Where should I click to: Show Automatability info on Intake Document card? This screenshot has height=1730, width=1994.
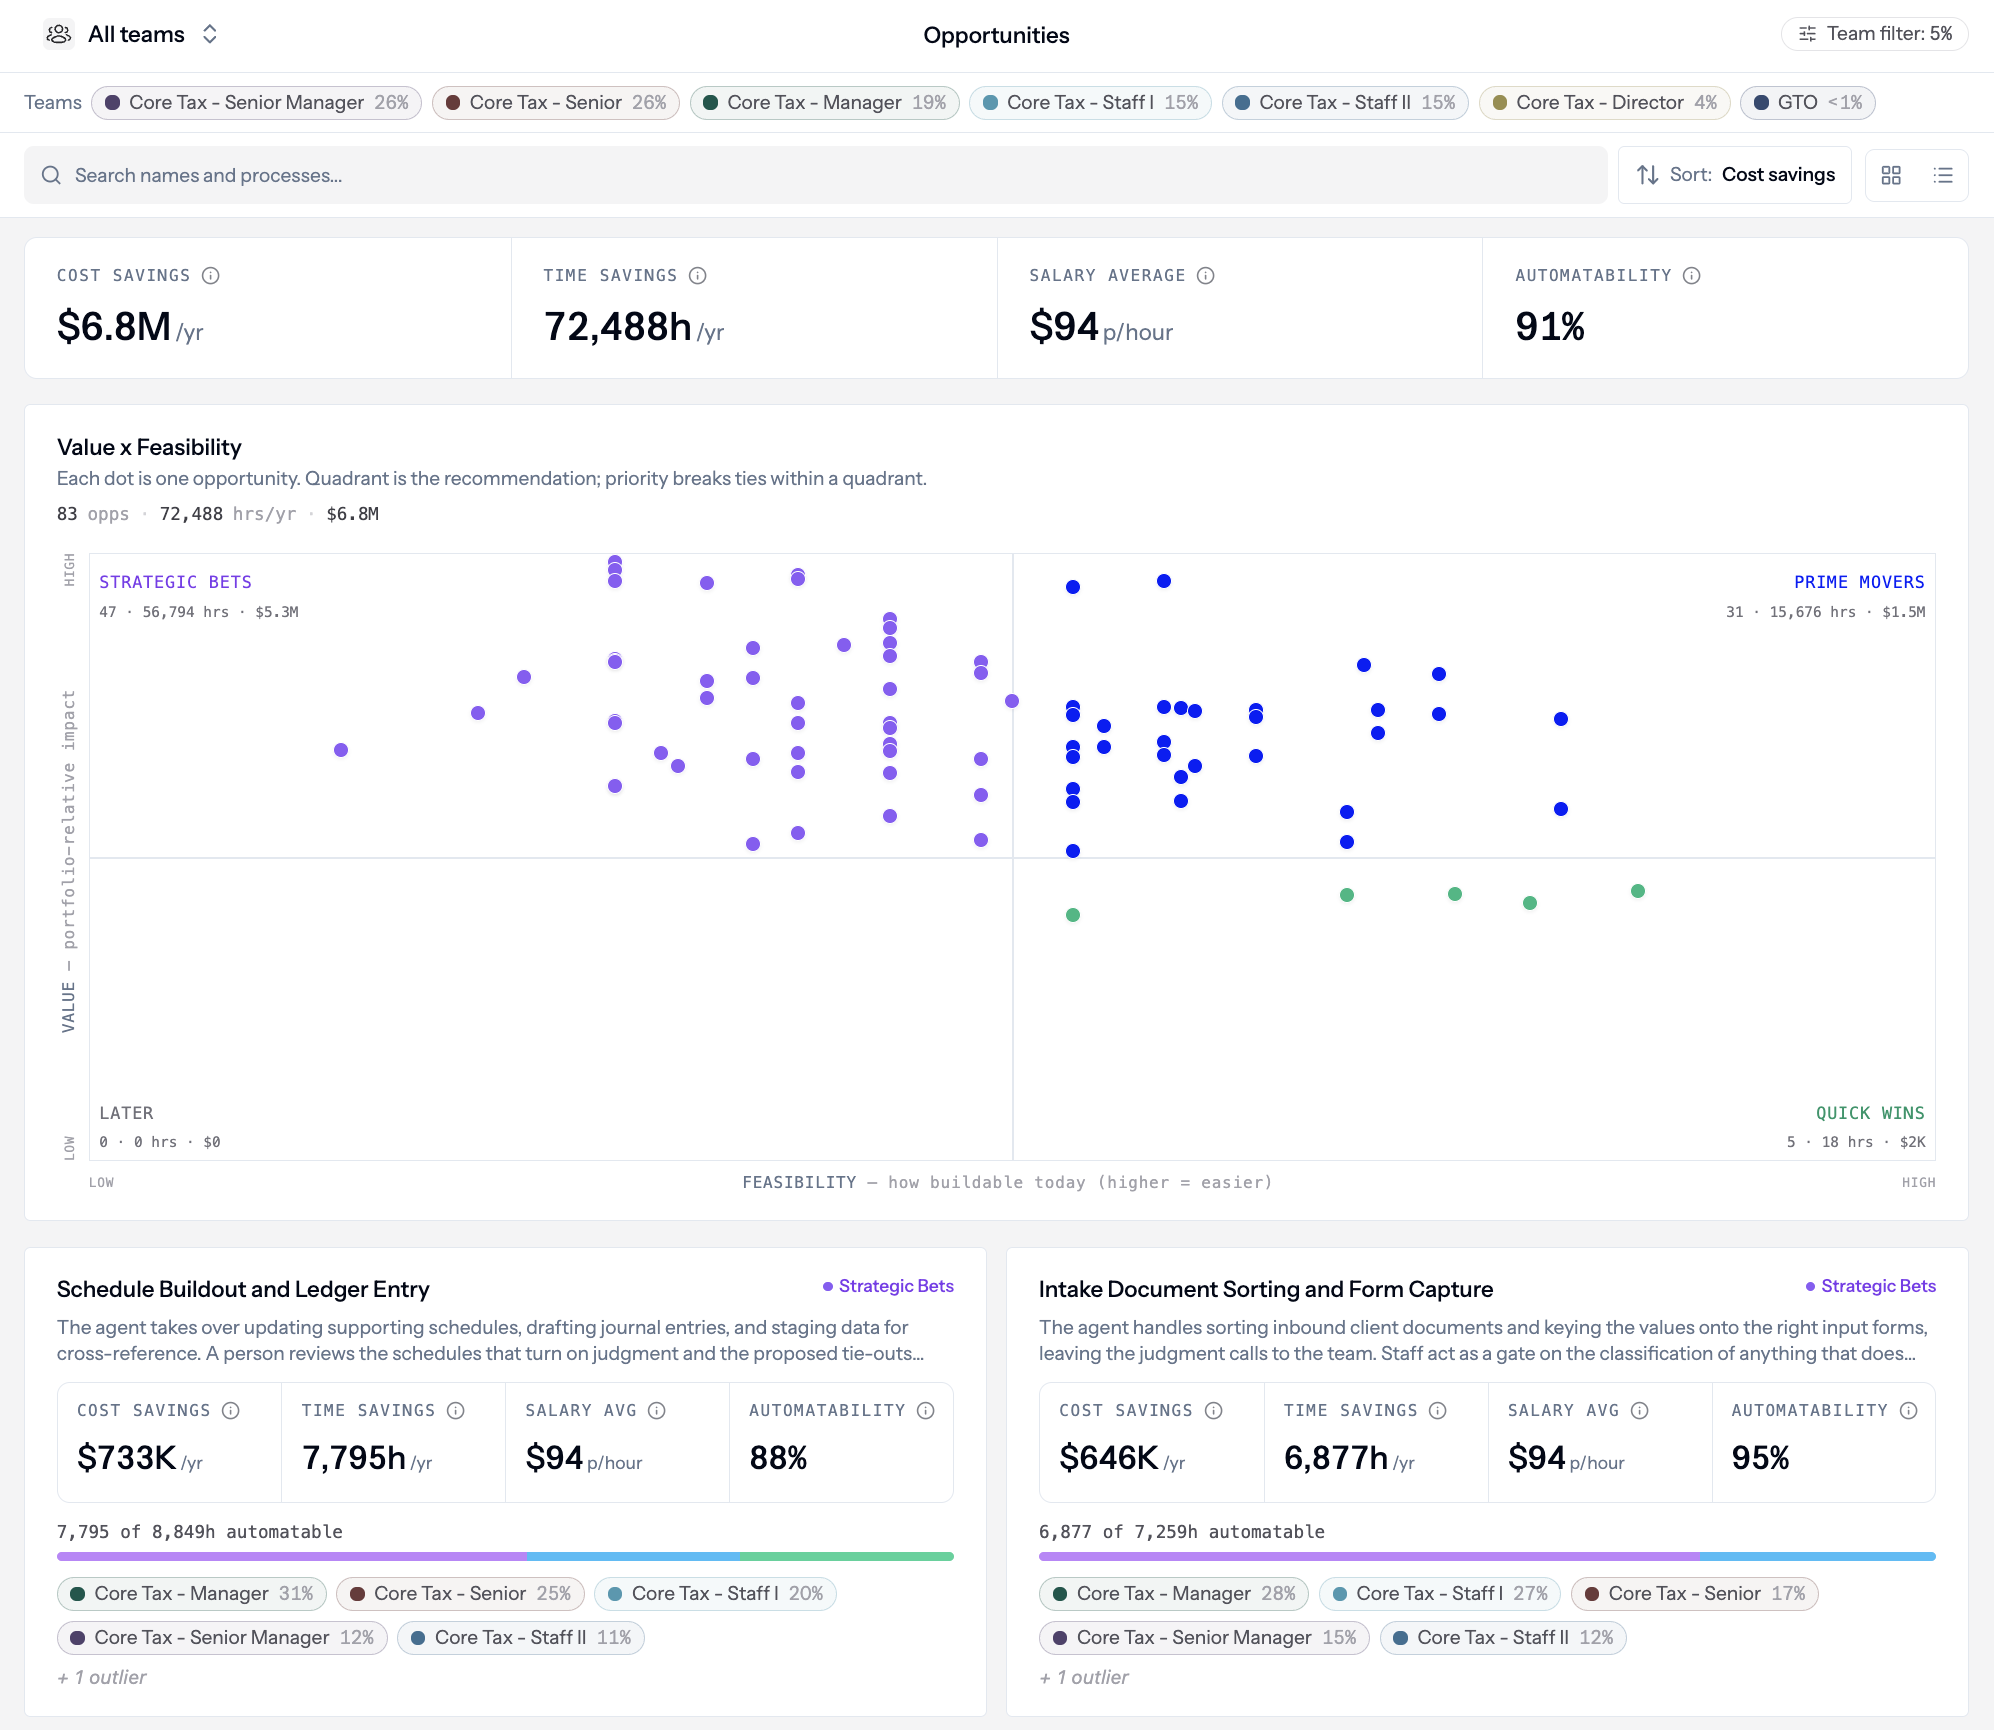(x=1909, y=1410)
